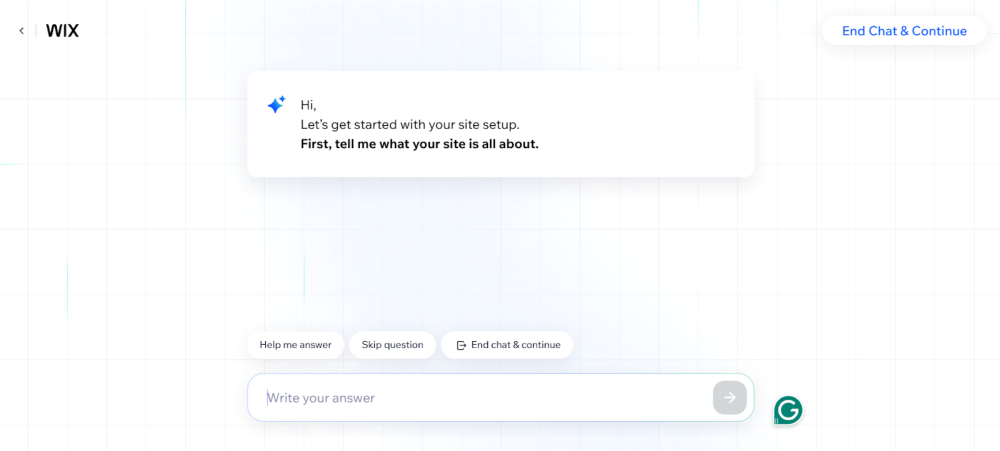The width and height of the screenshot is (1000, 451).
Task: Open the WIX logo home link
Action: [x=62, y=31]
